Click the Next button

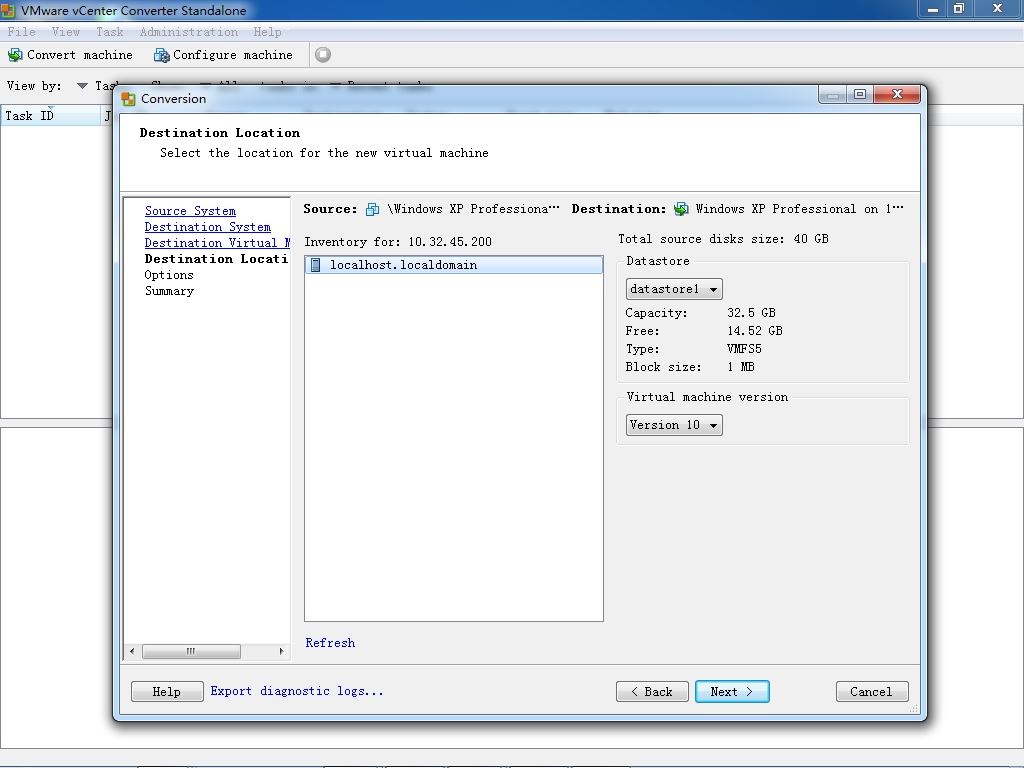732,692
